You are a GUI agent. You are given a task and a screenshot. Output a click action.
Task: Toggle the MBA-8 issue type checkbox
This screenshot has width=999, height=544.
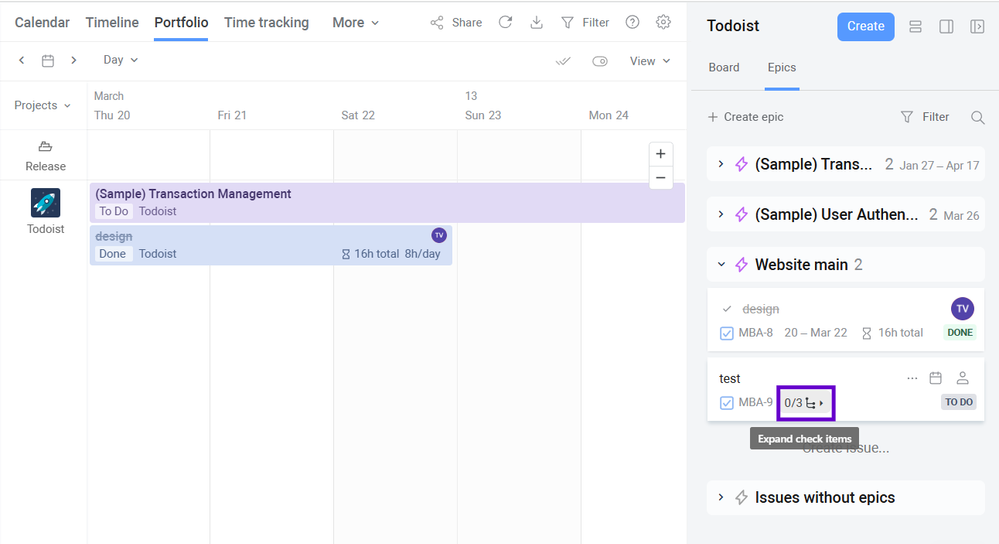pyautogui.click(x=726, y=333)
